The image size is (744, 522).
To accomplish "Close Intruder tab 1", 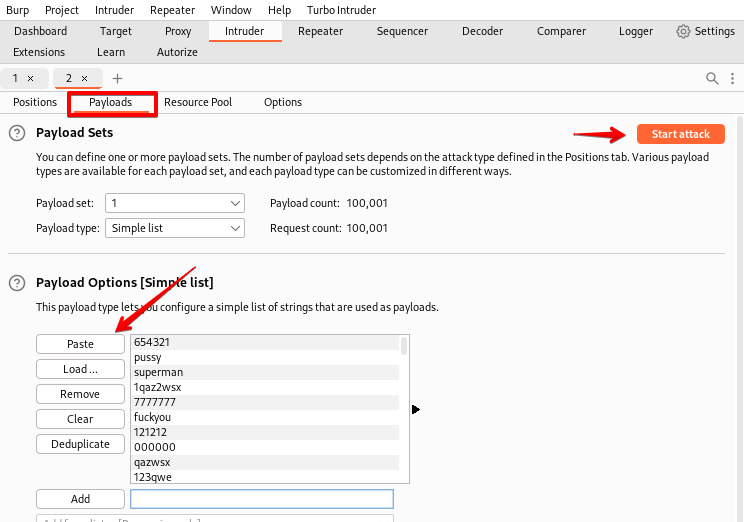I will [x=30, y=78].
